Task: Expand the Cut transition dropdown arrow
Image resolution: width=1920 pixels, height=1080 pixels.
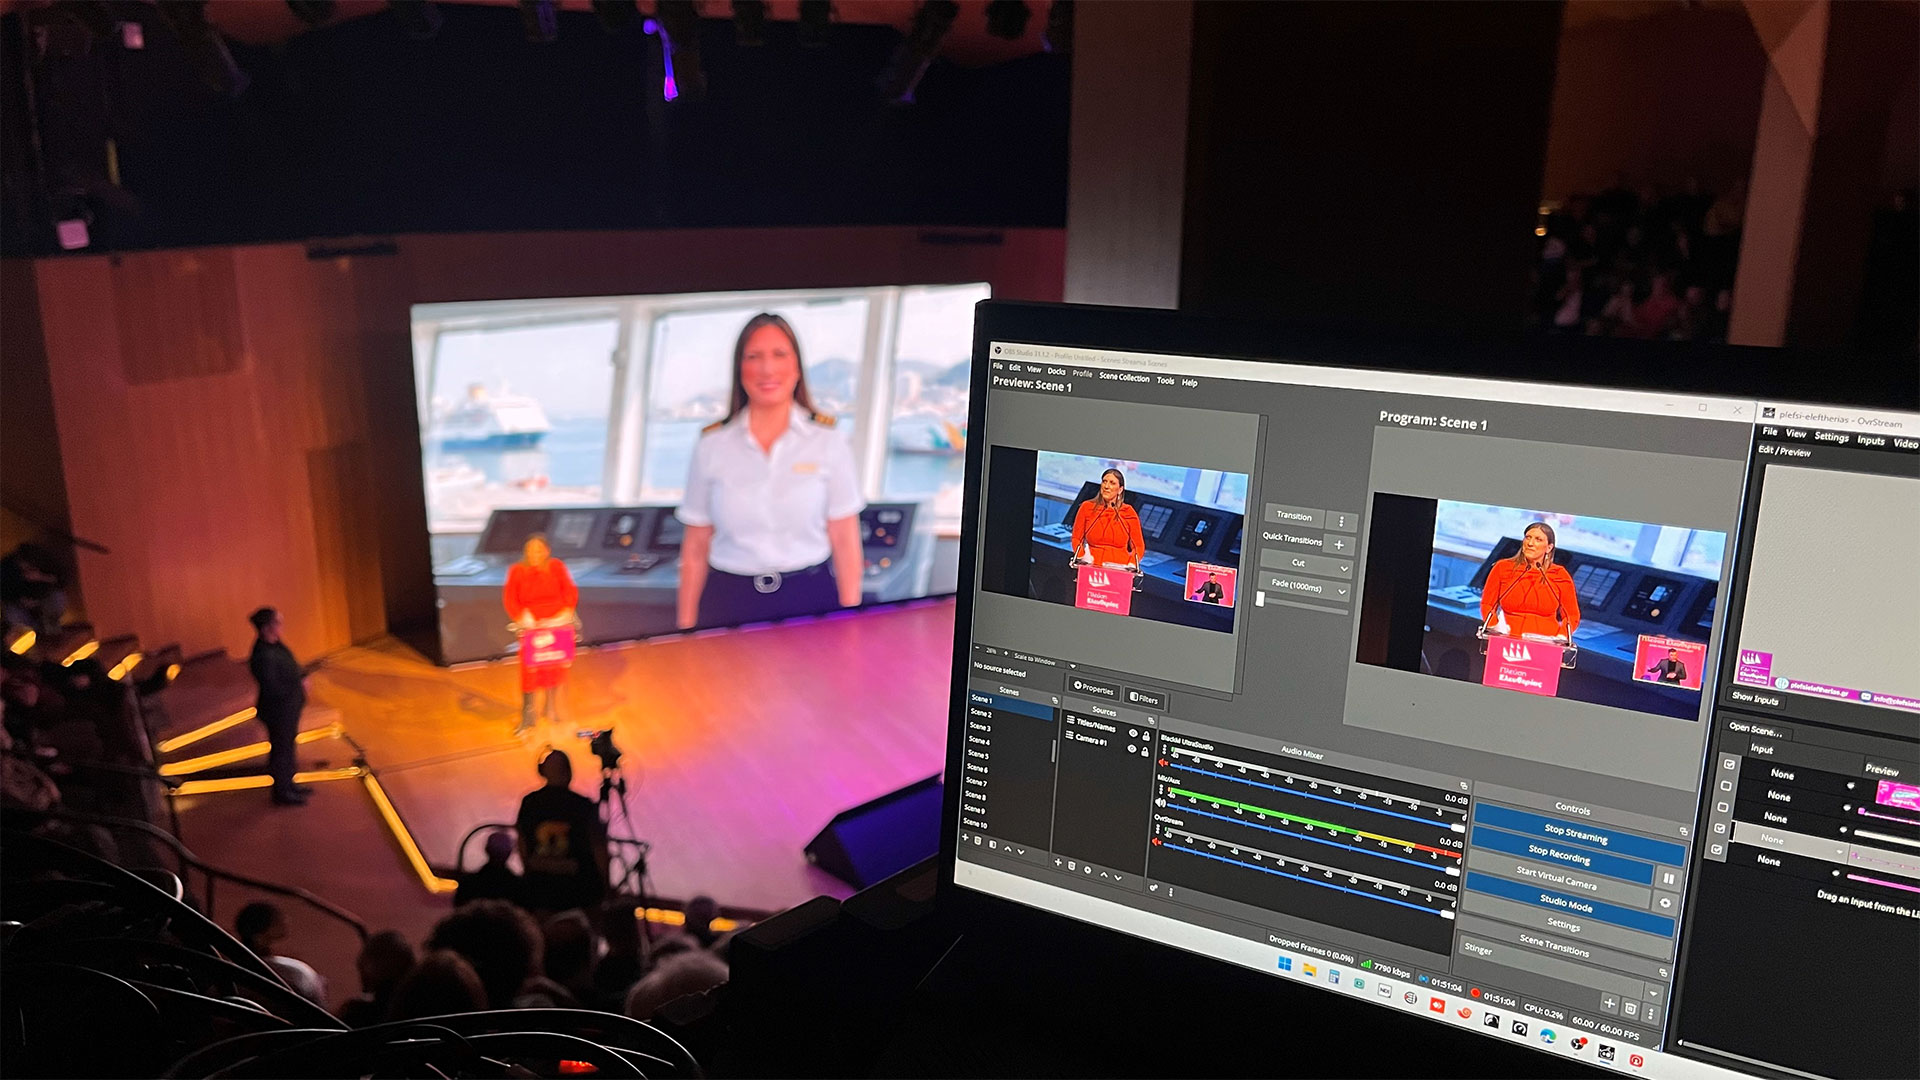Action: click(x=1343, y=568)
